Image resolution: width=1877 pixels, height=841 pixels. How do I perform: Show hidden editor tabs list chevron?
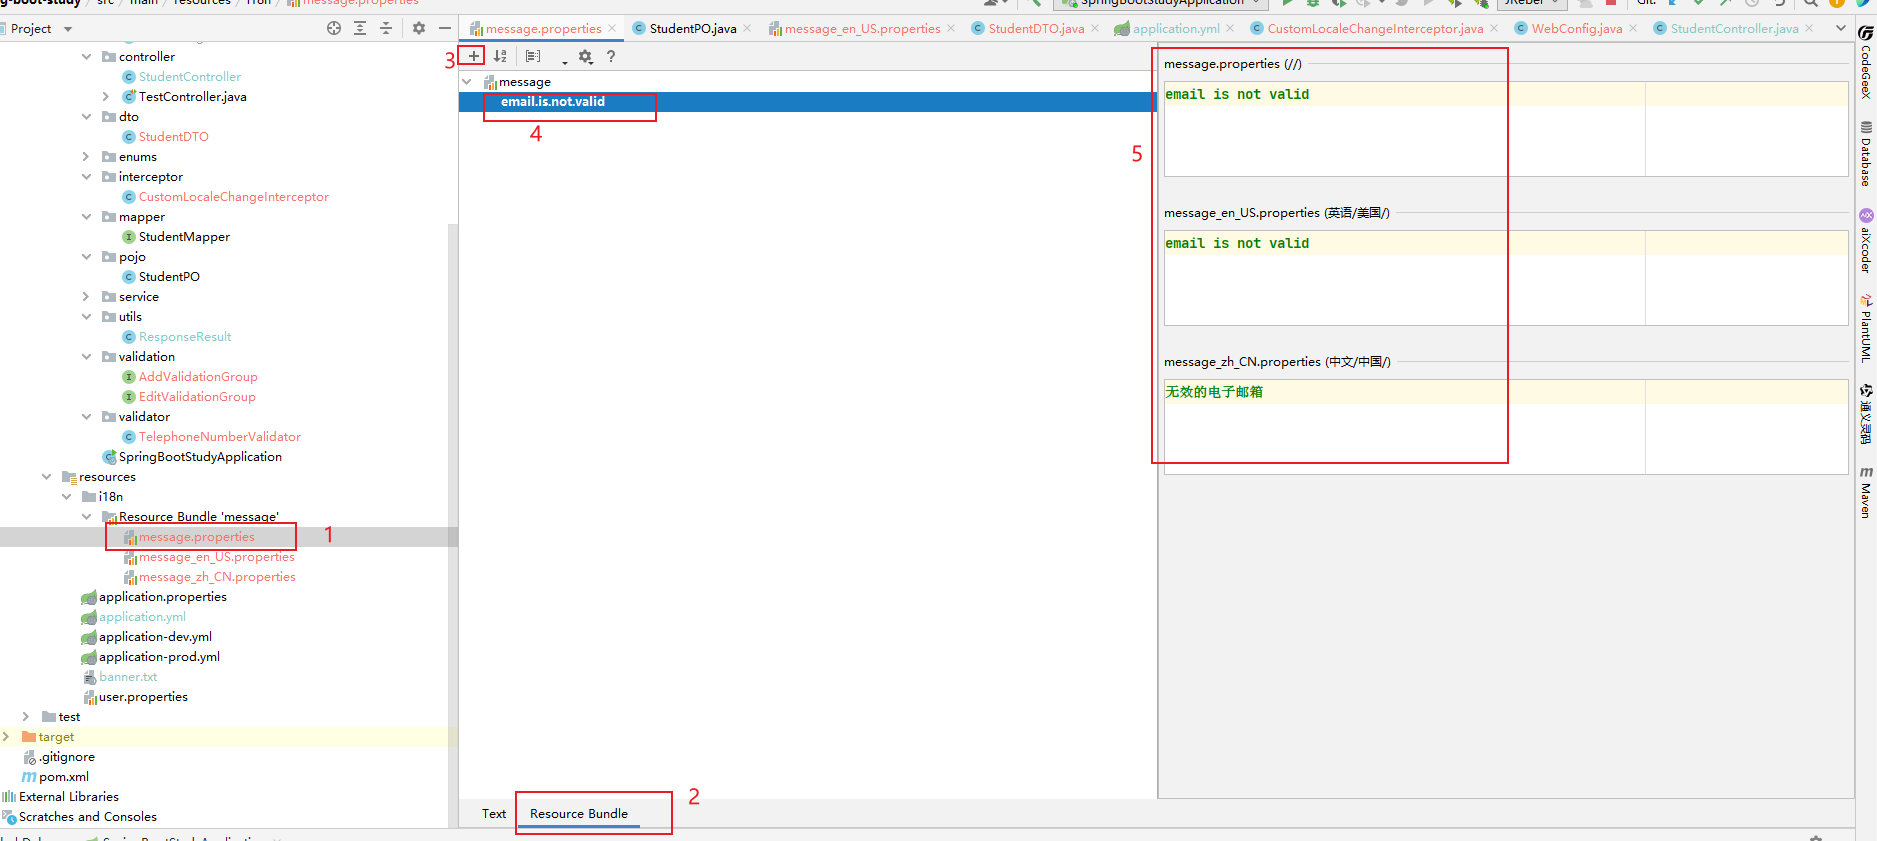(1841, 28)
